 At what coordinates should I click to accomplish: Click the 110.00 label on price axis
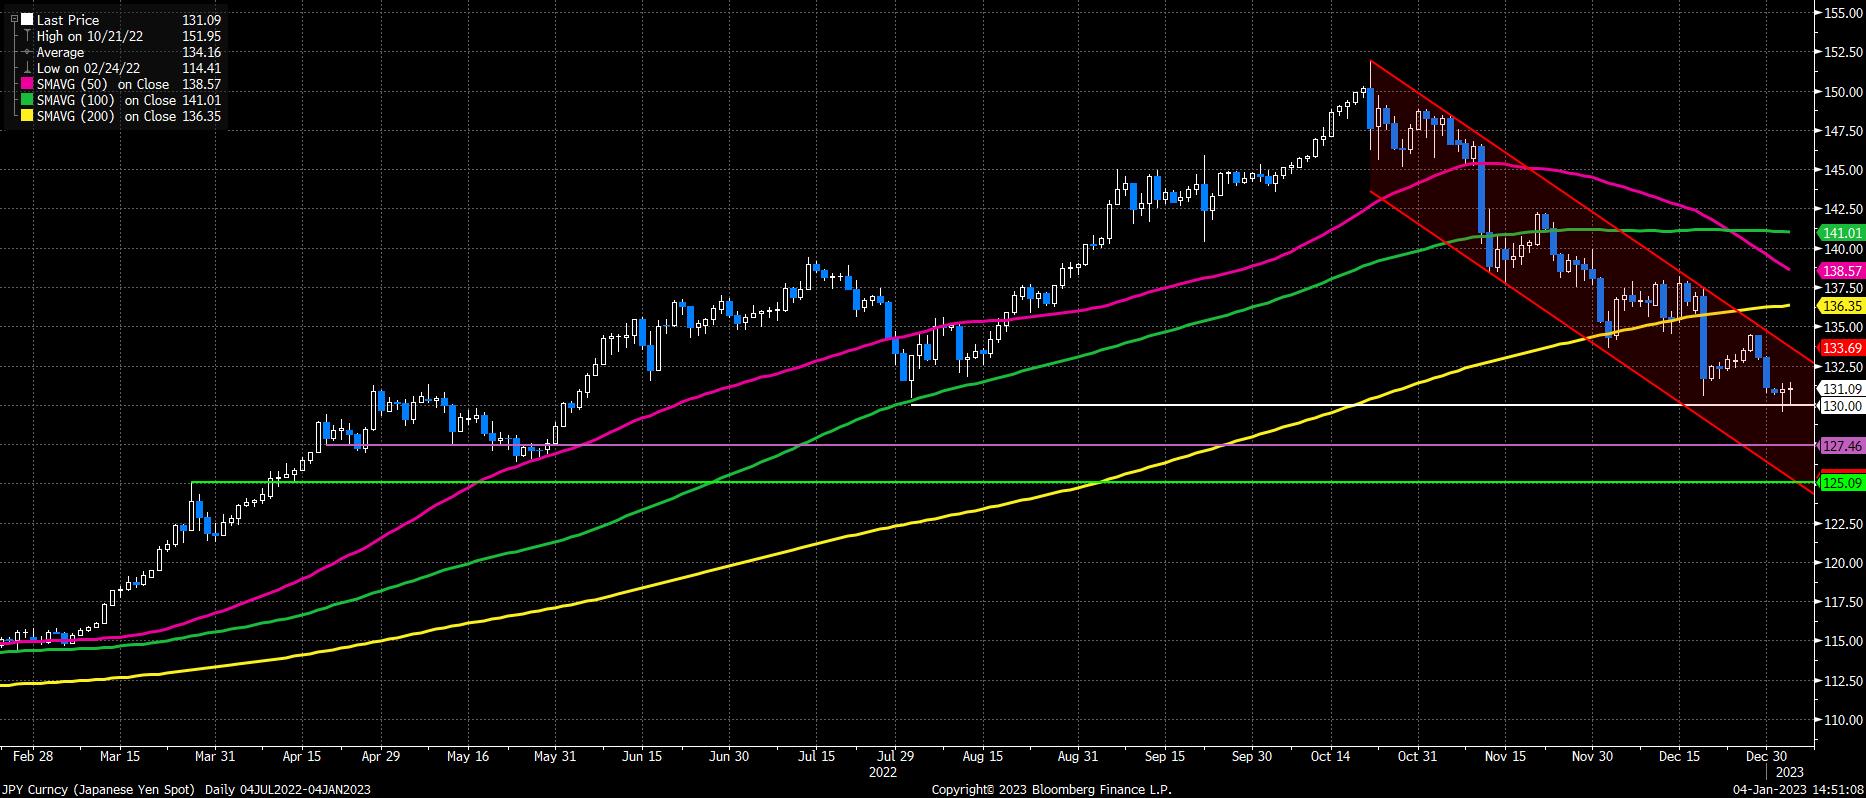1843,720
